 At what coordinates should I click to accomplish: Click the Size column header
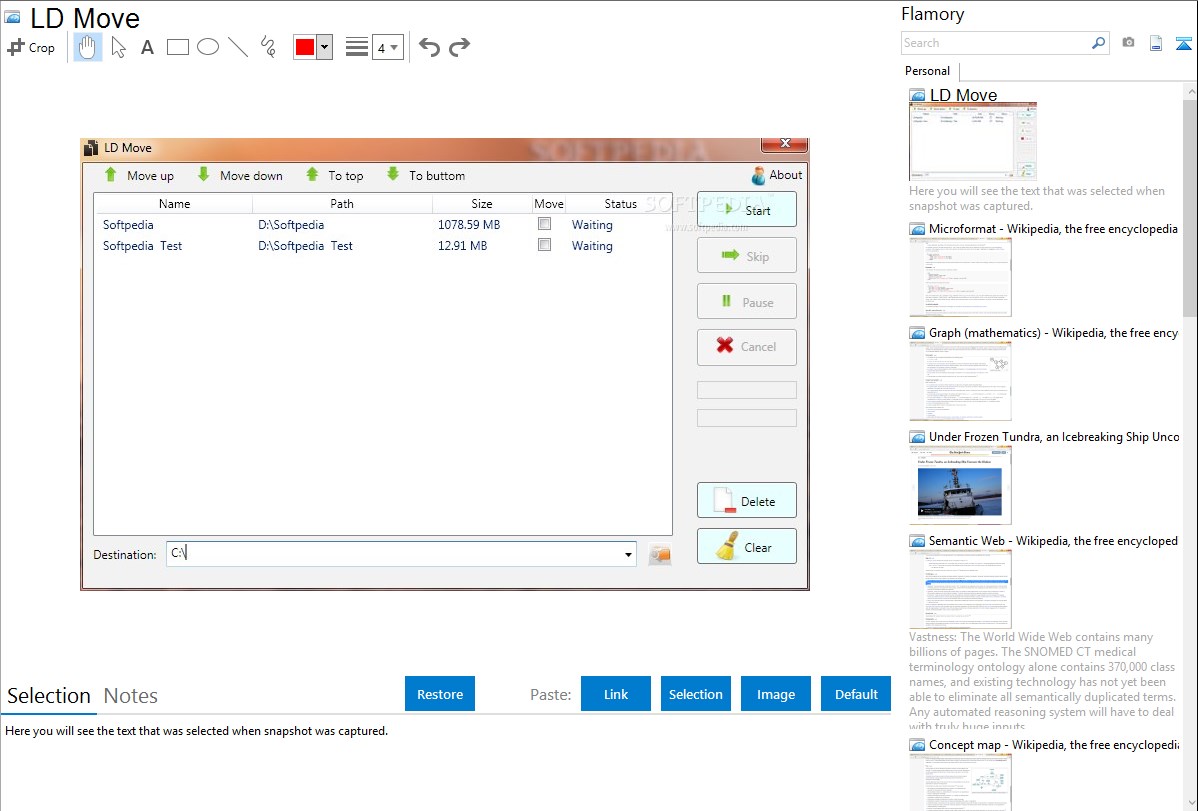point(481,203)
